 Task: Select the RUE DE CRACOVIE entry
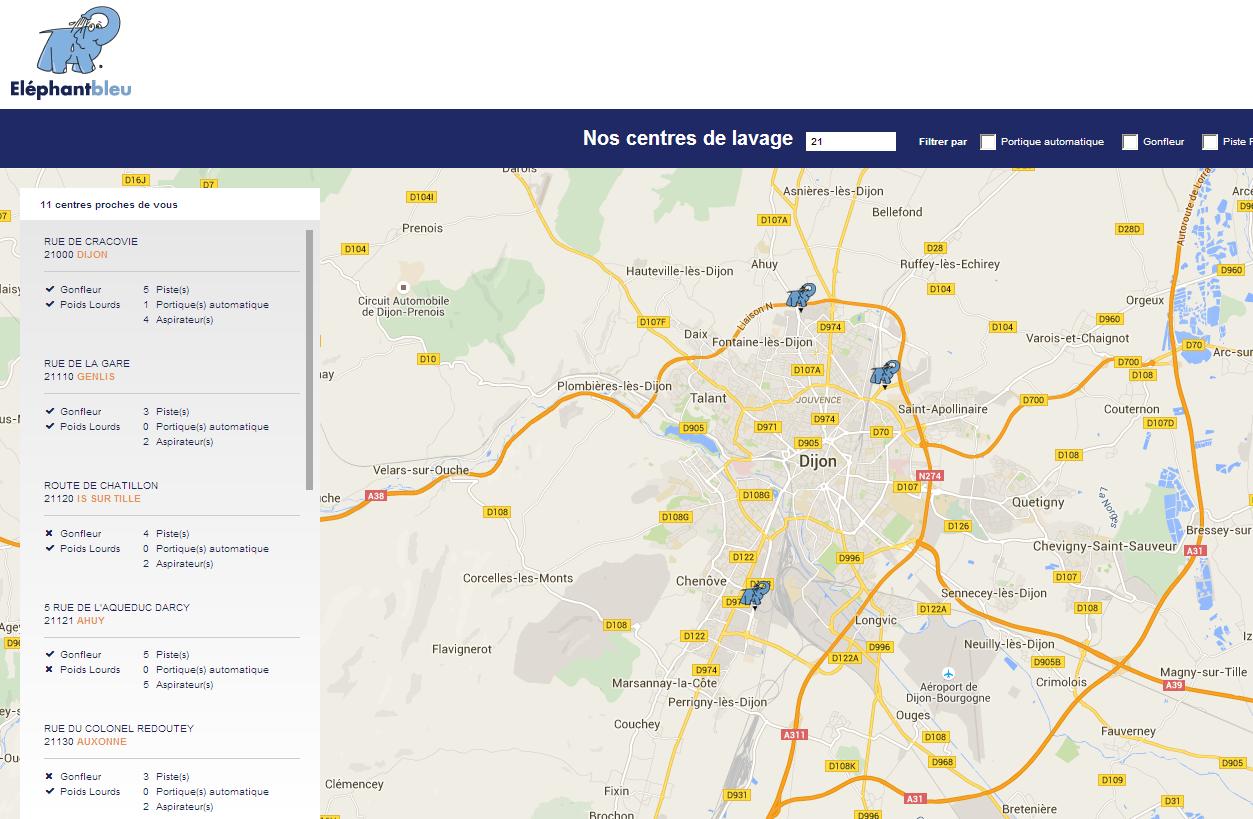[x=91, y=241]
